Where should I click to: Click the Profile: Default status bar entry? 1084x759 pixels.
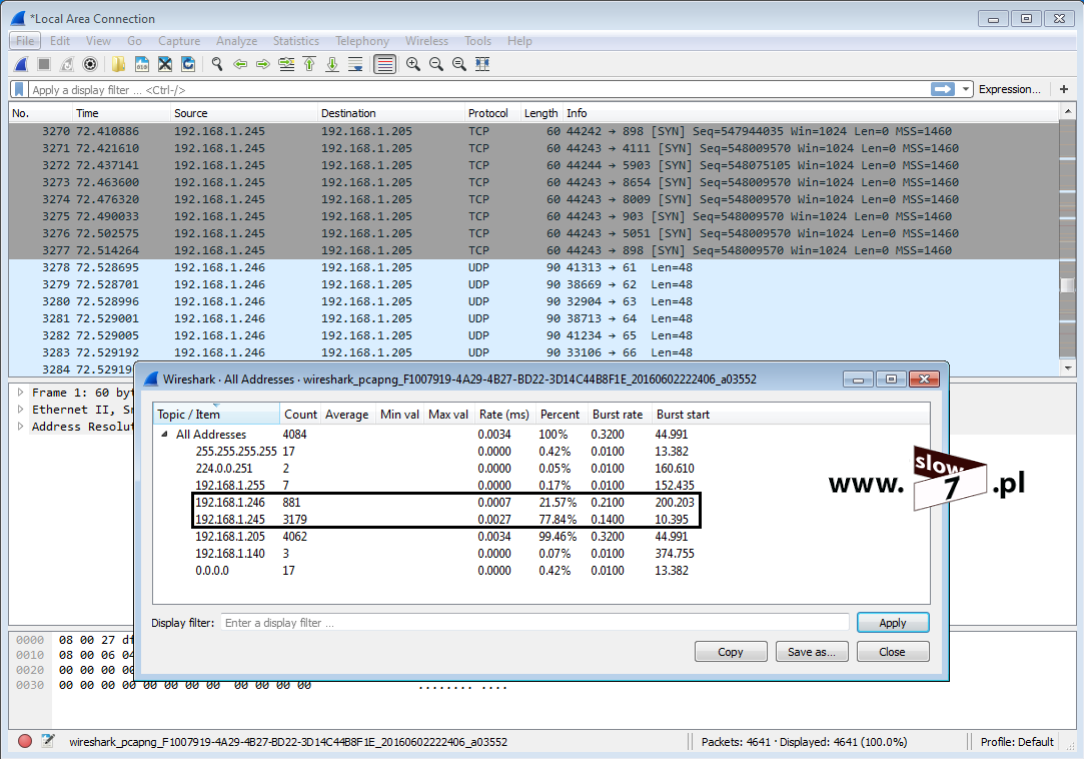(1017, 741)
